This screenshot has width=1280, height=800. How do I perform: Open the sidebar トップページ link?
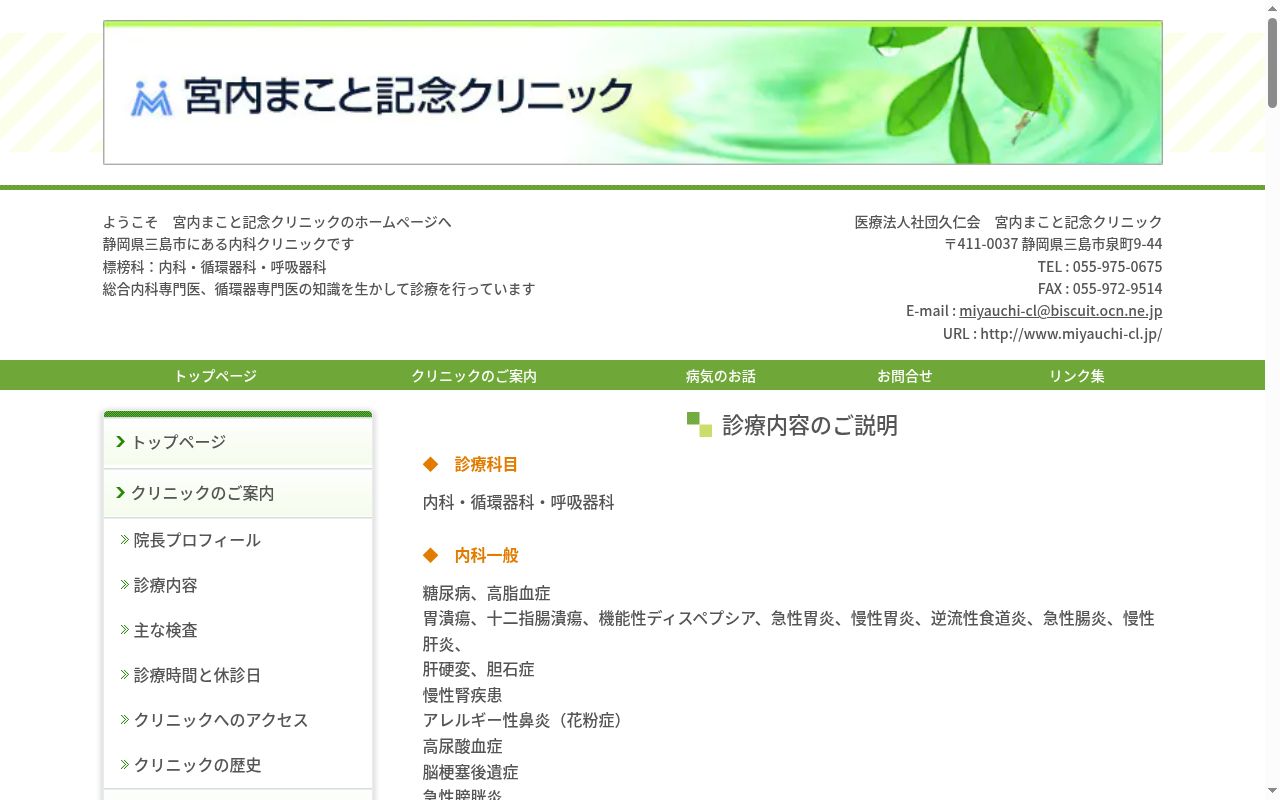click(x=179, y=442)
